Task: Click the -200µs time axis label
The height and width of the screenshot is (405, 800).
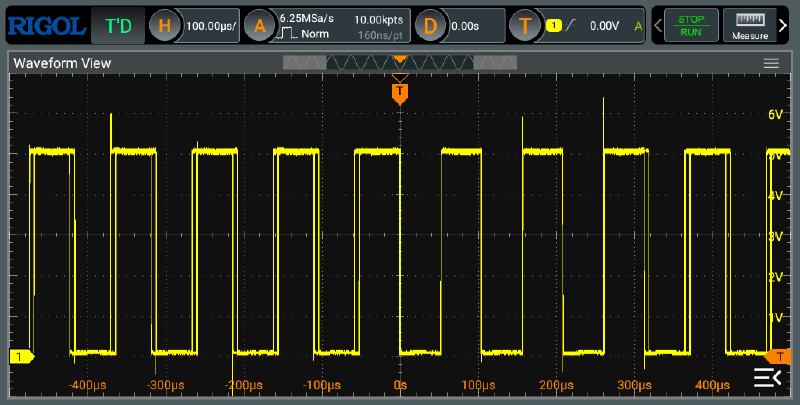Action: point(244,385)
